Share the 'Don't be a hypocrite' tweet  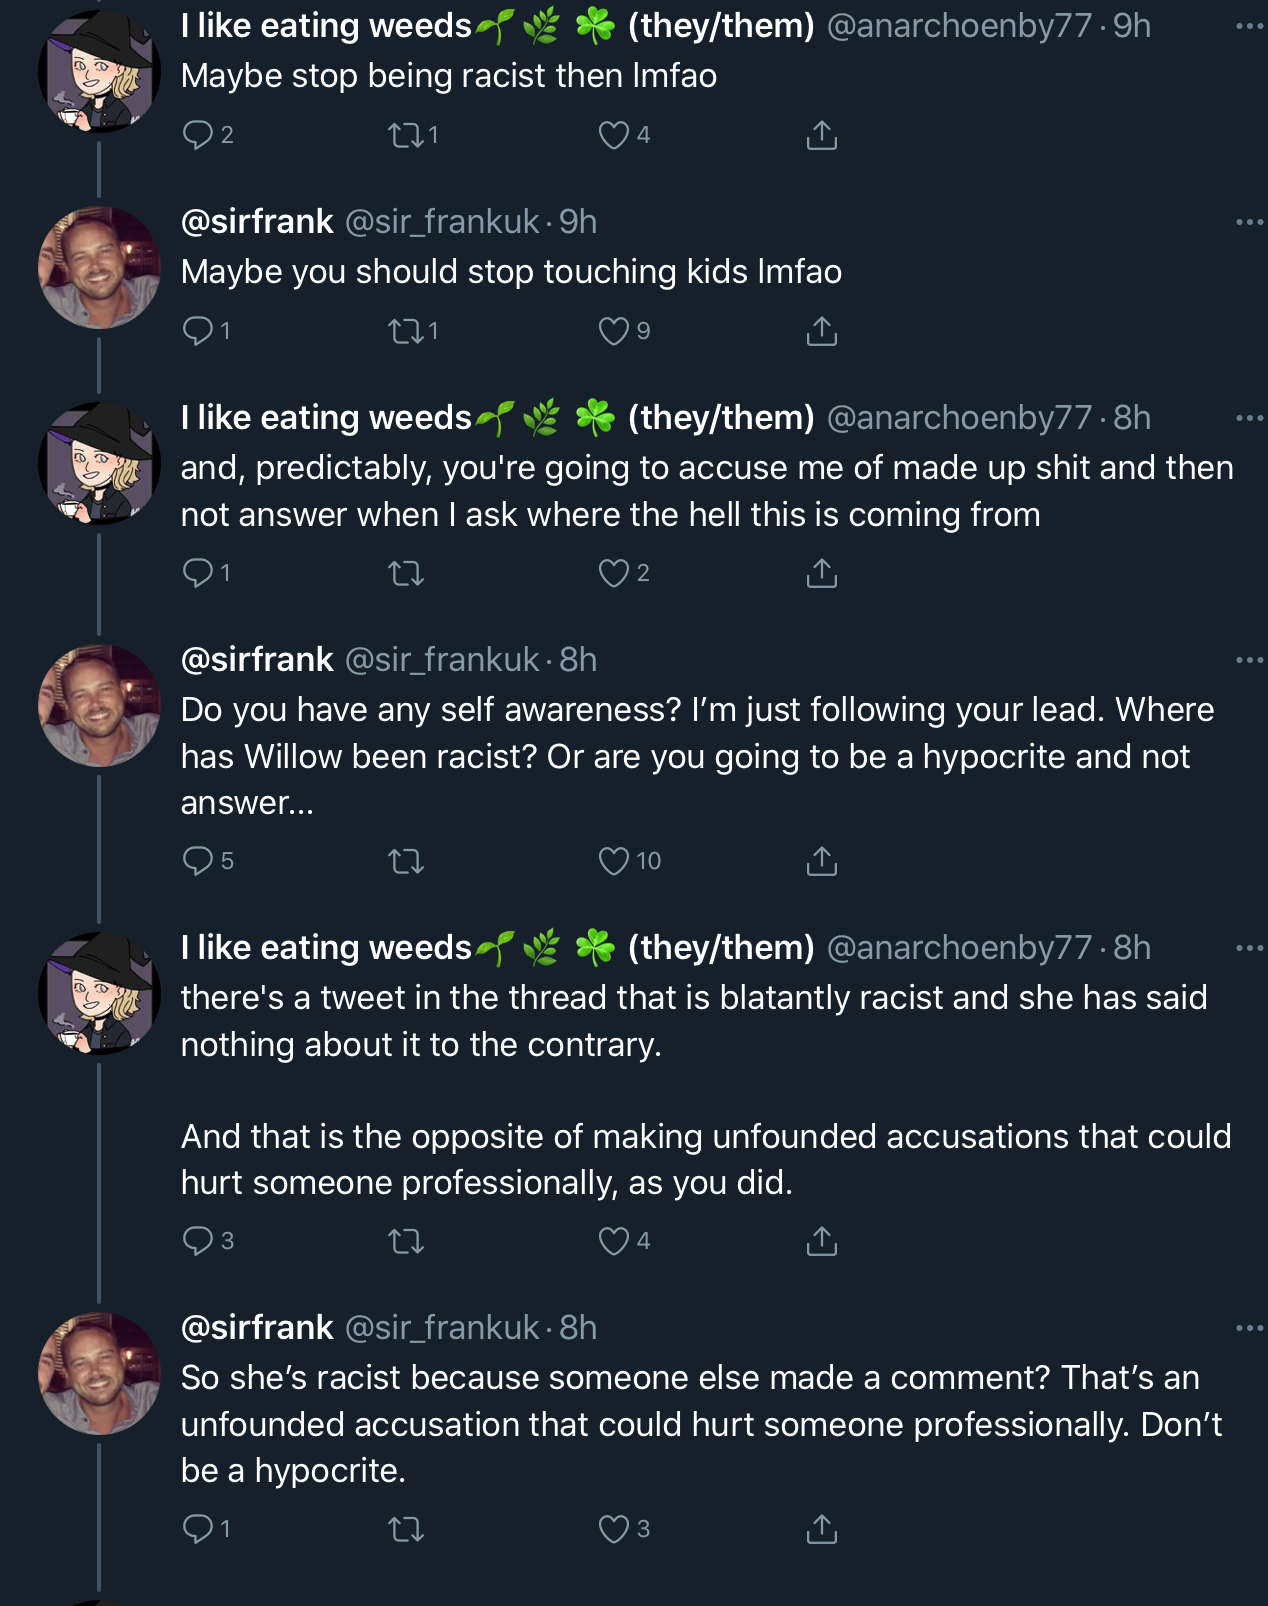click(822, 1529)
